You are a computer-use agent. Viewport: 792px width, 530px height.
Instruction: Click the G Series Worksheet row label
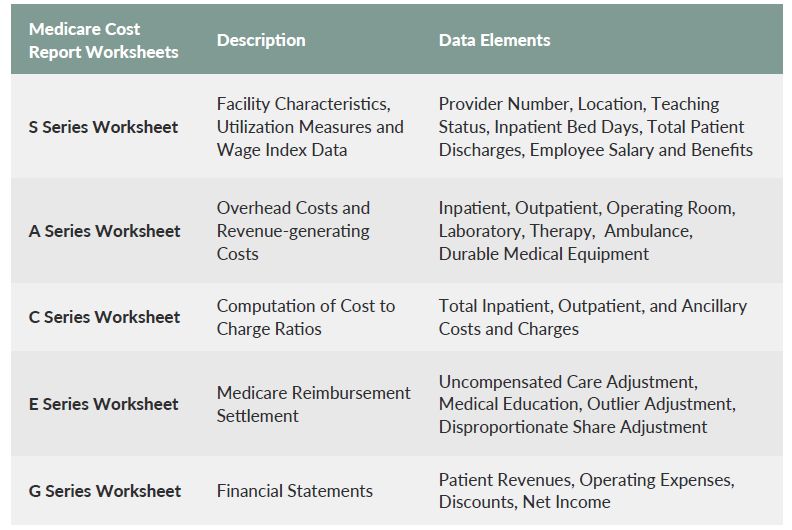[105, 491]
